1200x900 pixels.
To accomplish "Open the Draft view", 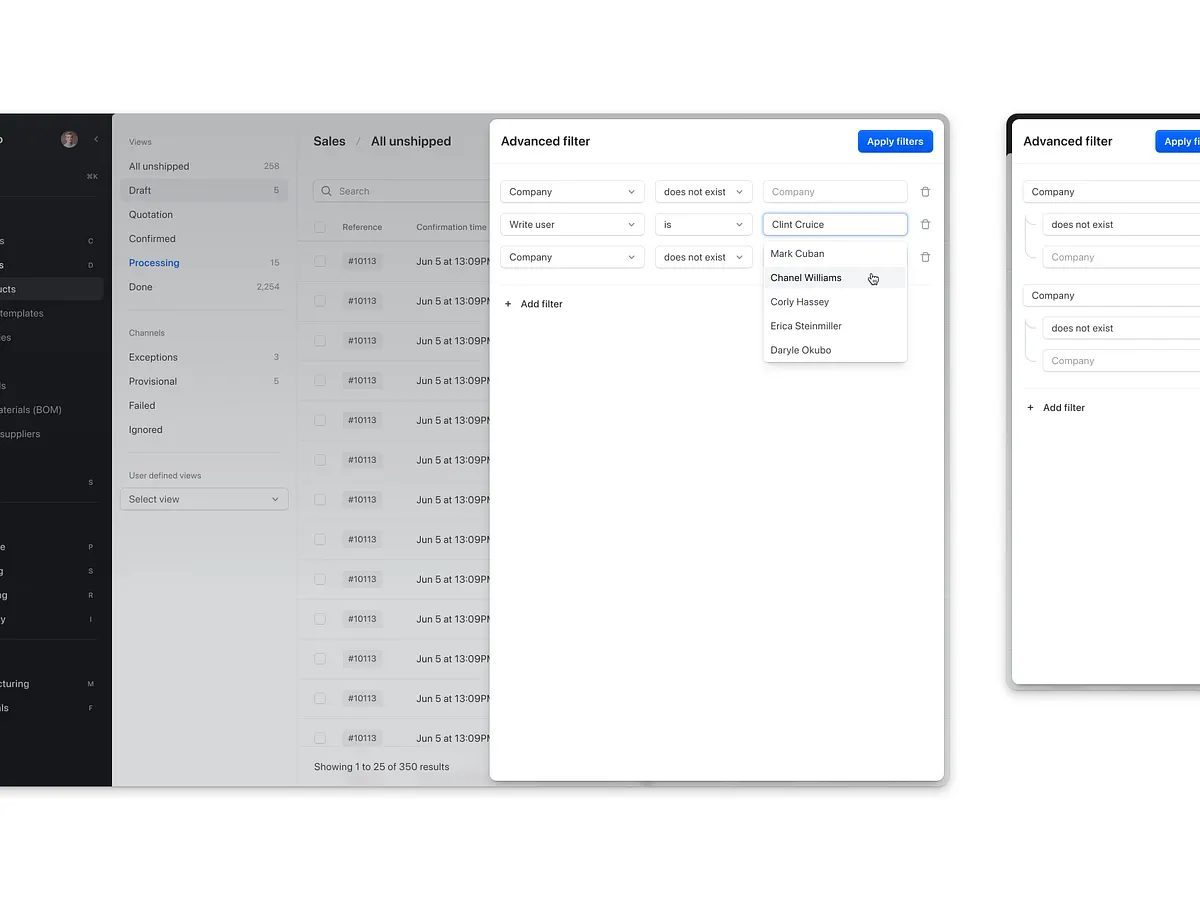I will click(204, 190).
